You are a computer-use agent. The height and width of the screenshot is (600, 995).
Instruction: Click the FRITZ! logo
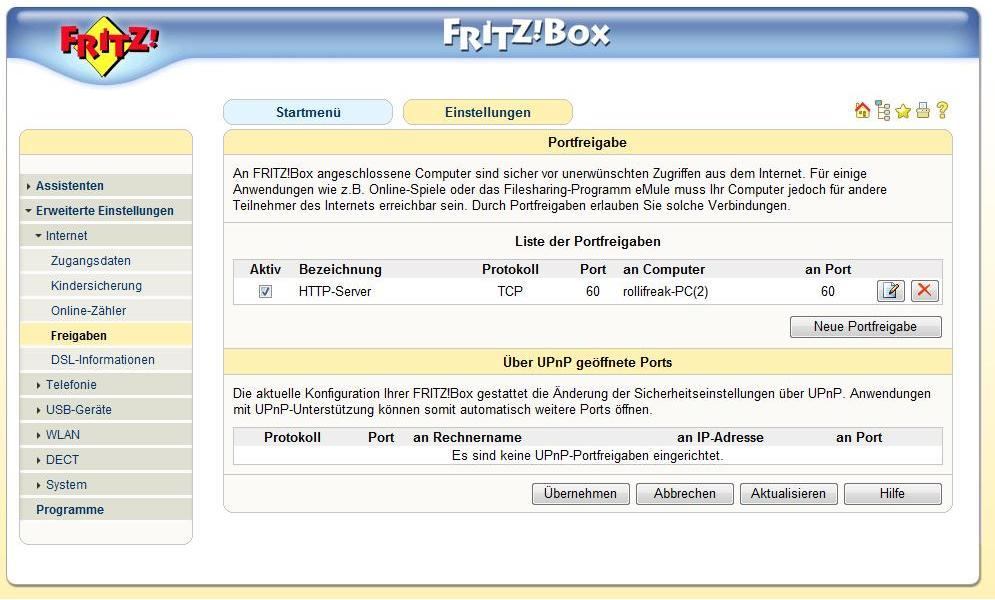pyautogui.click(x=109, y=46)
